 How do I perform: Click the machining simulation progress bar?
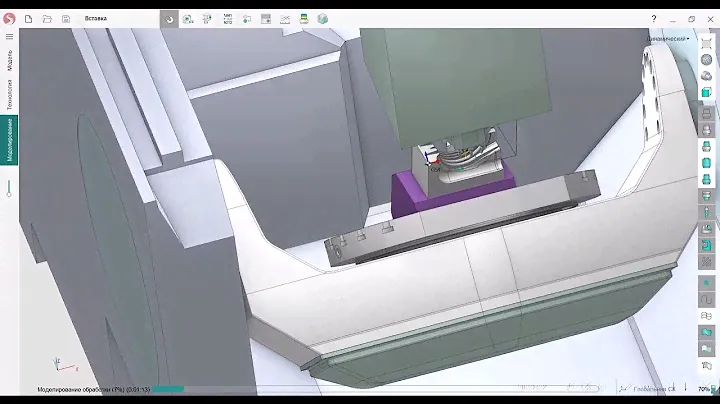point(168,388)
